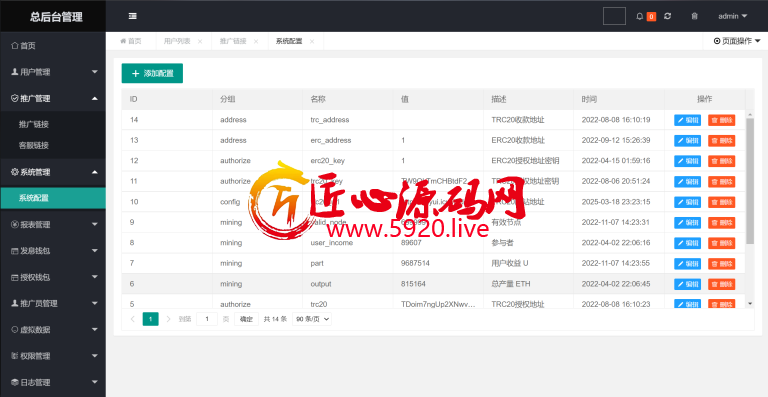Viewport: 768px width, 397px height.
Task: Open 推广链接 in the sidebar
Action: click(53, 124)
